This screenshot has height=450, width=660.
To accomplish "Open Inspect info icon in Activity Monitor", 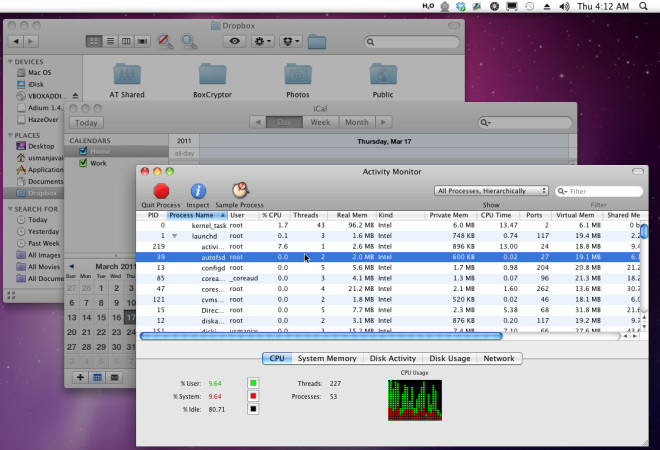I will (x=198, y=191).
